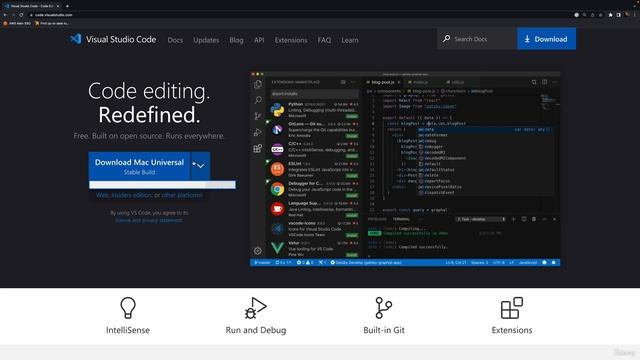Click the download arrow icon in header button
This screenshot has width=640, height=360.
(527, 39)
